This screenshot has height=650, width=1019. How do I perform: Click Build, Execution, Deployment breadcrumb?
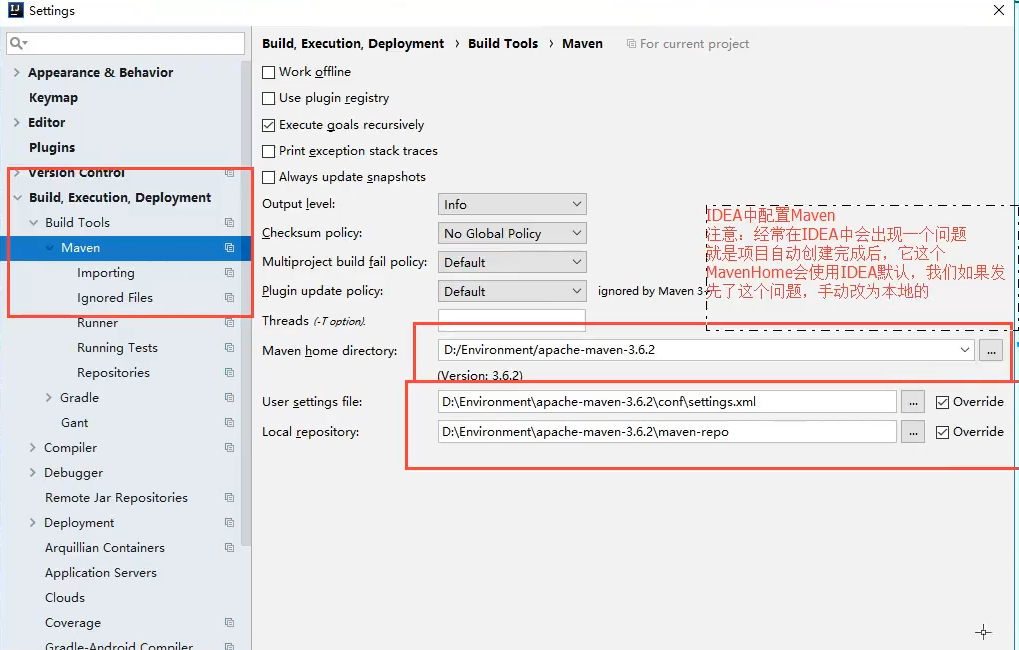point(353,44)
